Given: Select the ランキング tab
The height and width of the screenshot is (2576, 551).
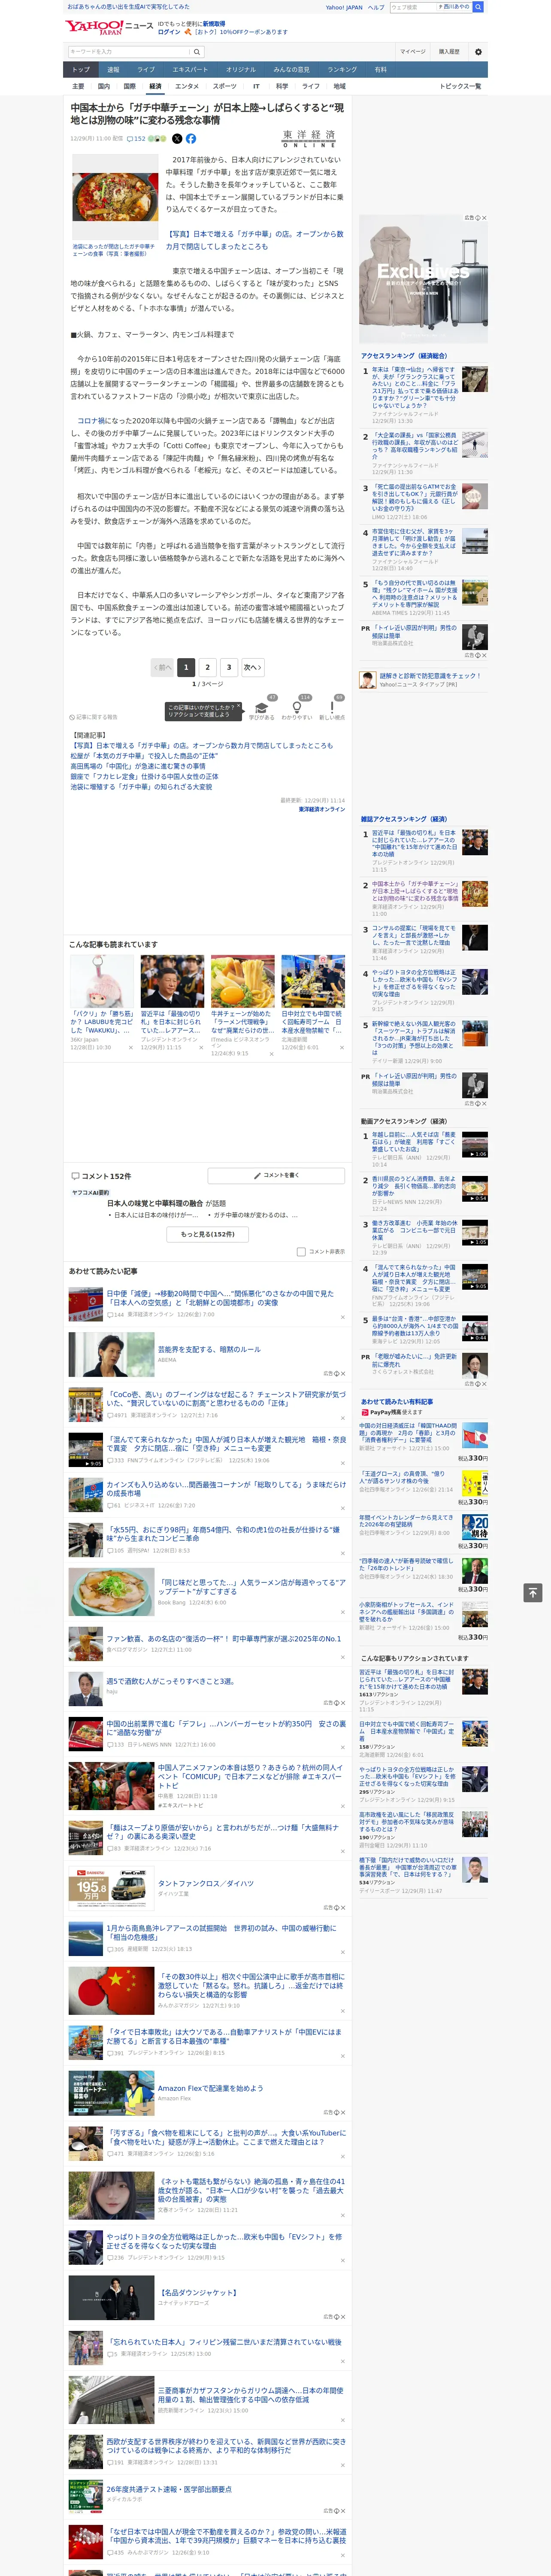Looking at the screenshot, I should [x=342, y=70].
